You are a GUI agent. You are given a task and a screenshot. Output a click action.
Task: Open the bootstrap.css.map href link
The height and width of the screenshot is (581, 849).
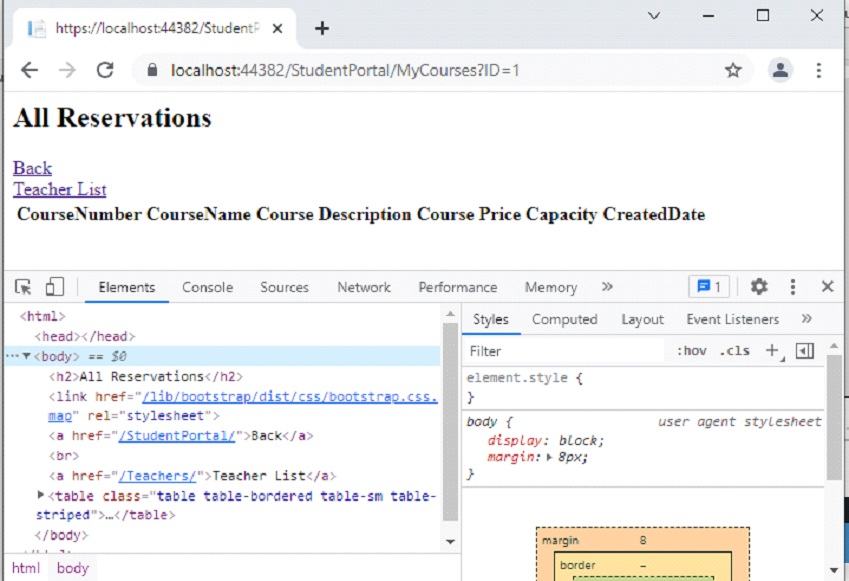(x=290, y=396)
